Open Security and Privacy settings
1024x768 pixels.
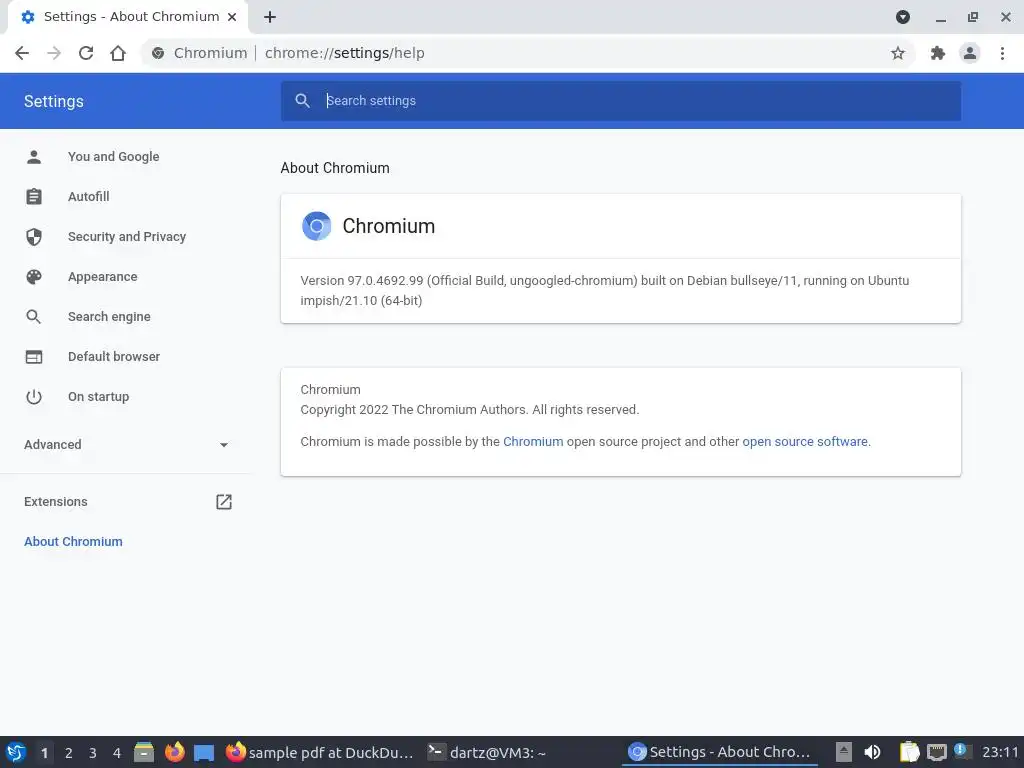(x=127, y=236)
